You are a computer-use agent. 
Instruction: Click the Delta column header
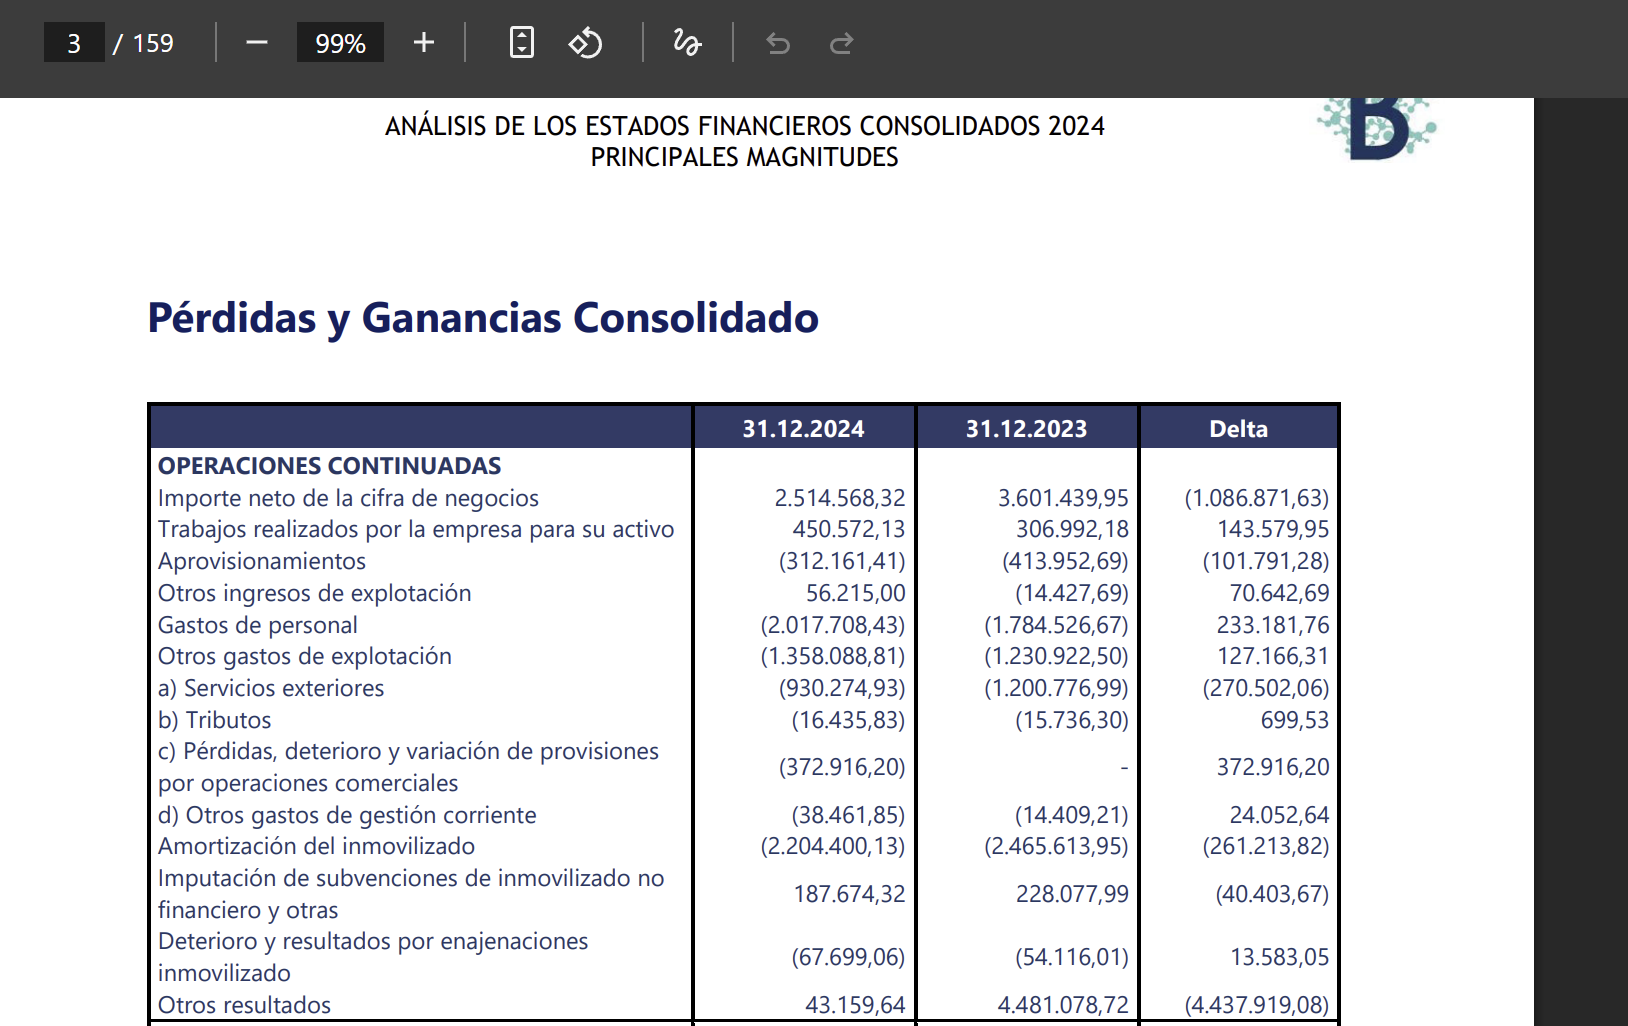click(1238, 429)
